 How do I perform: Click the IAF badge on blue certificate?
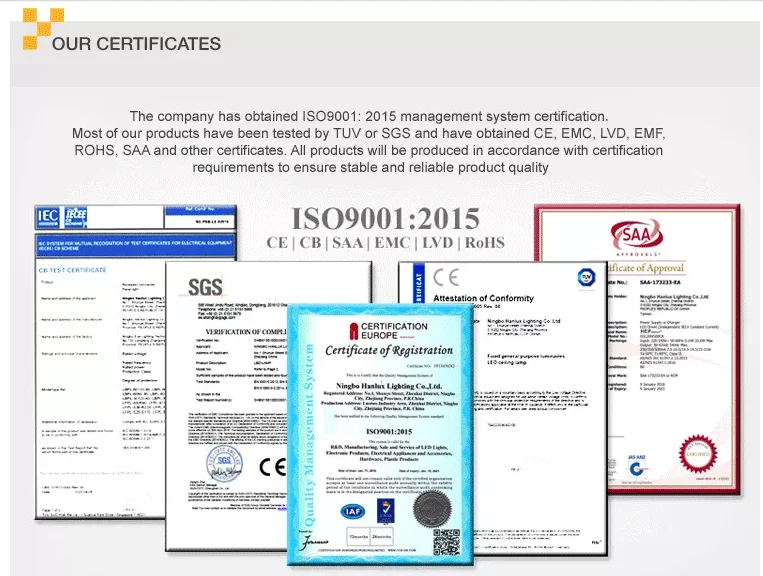tap(353, 511)
